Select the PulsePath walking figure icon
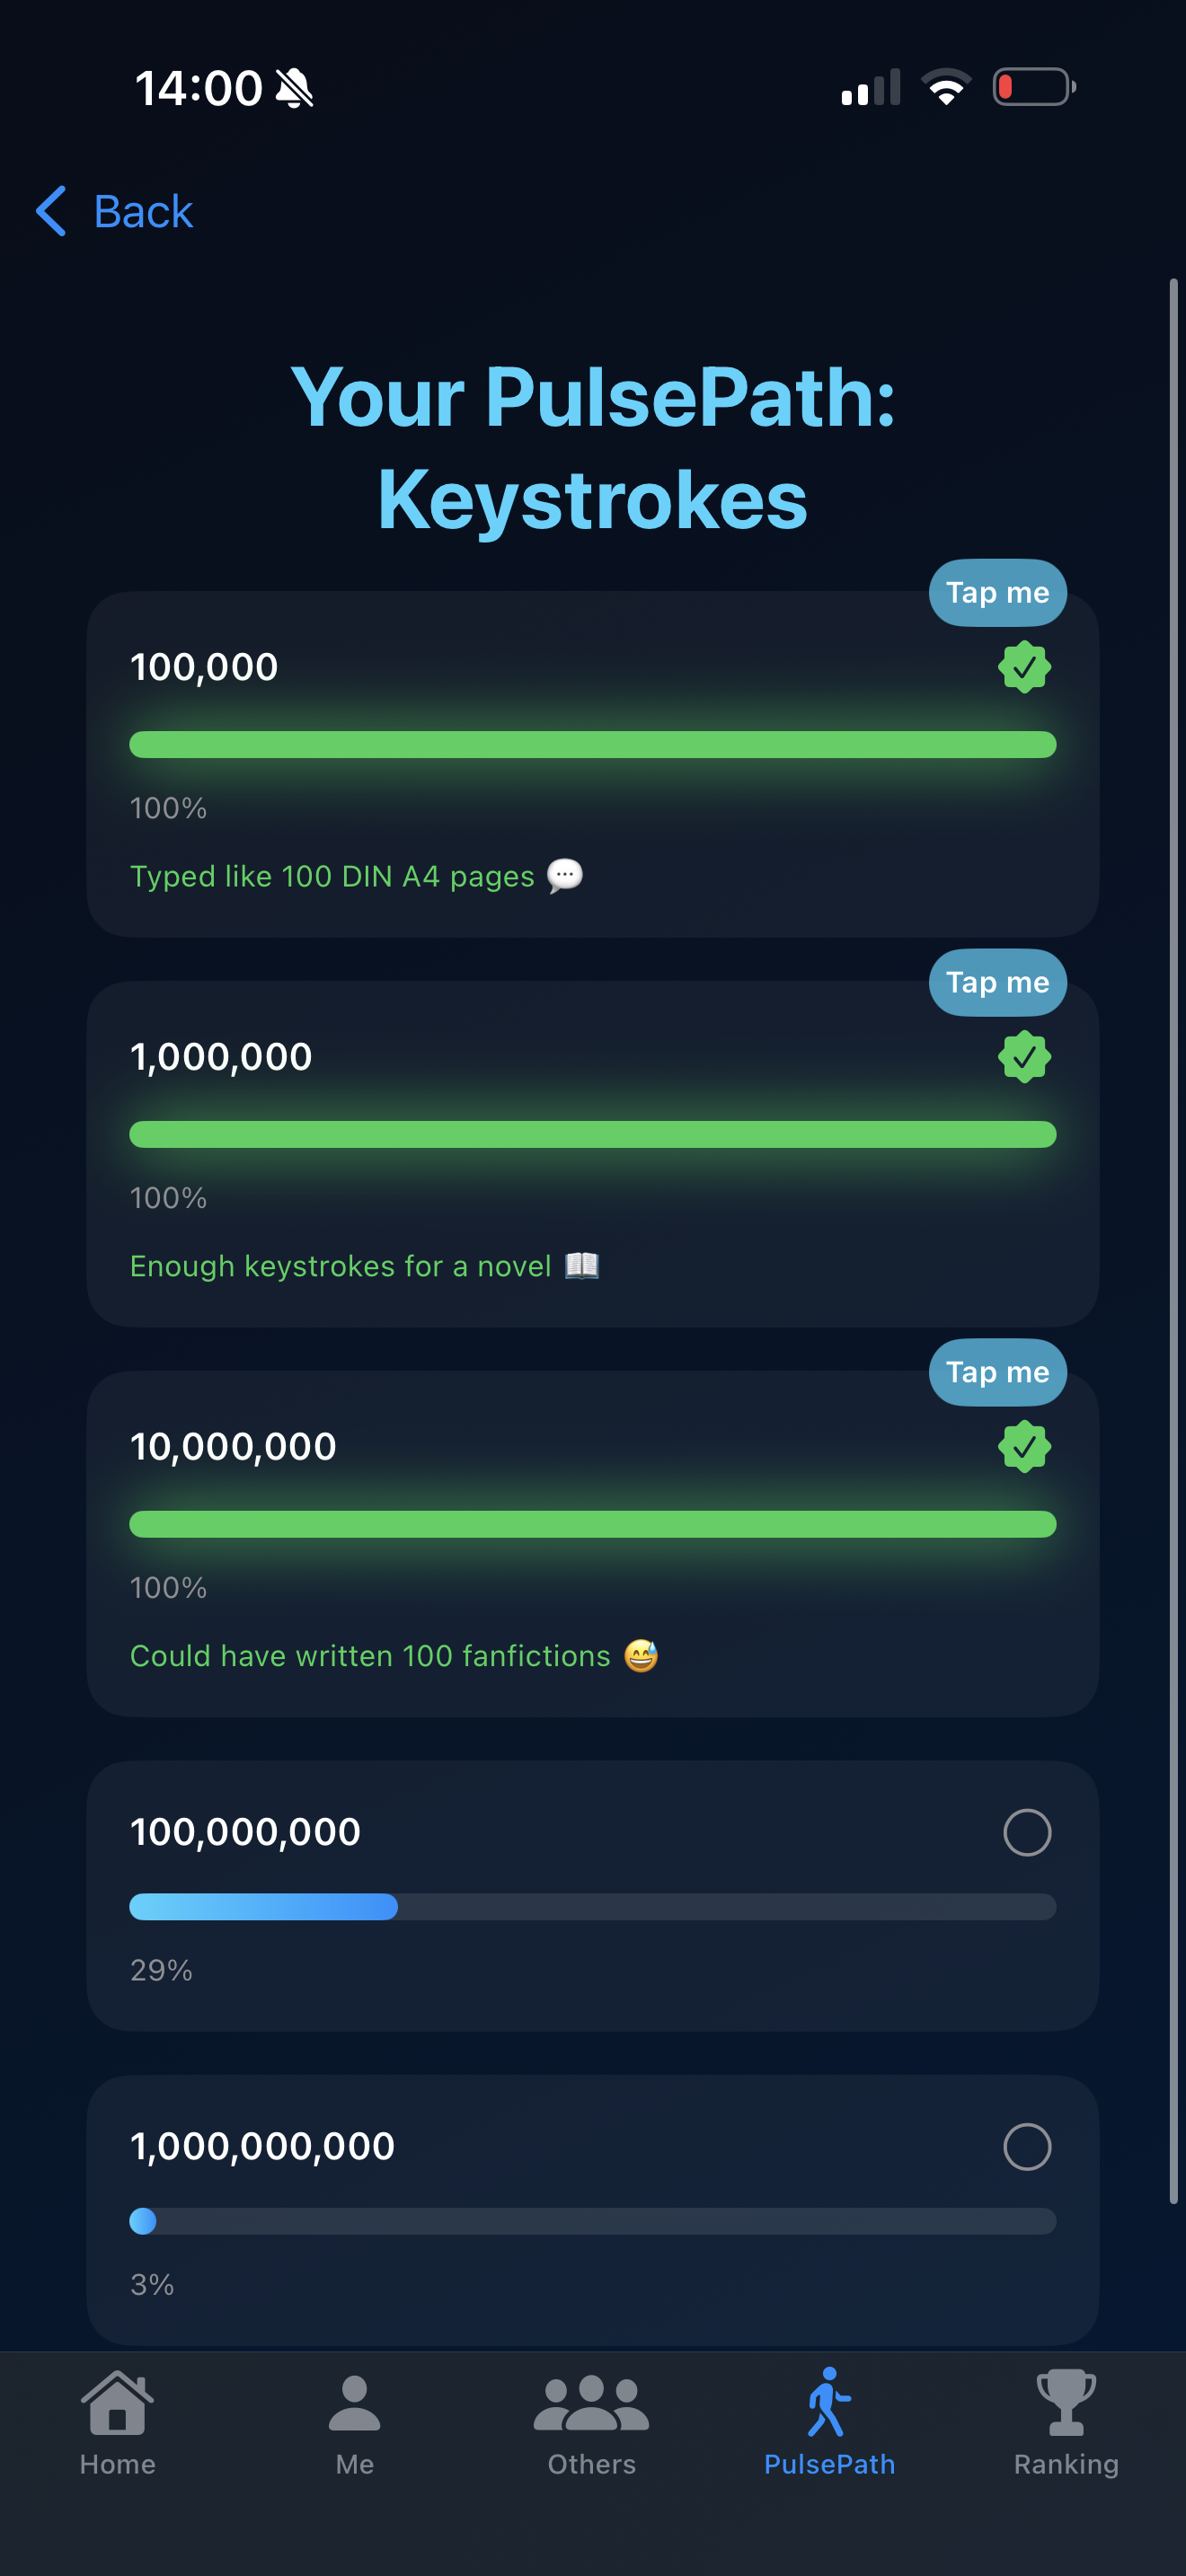This screenshot has width=1186, height=2576. tap(829, 2401)
